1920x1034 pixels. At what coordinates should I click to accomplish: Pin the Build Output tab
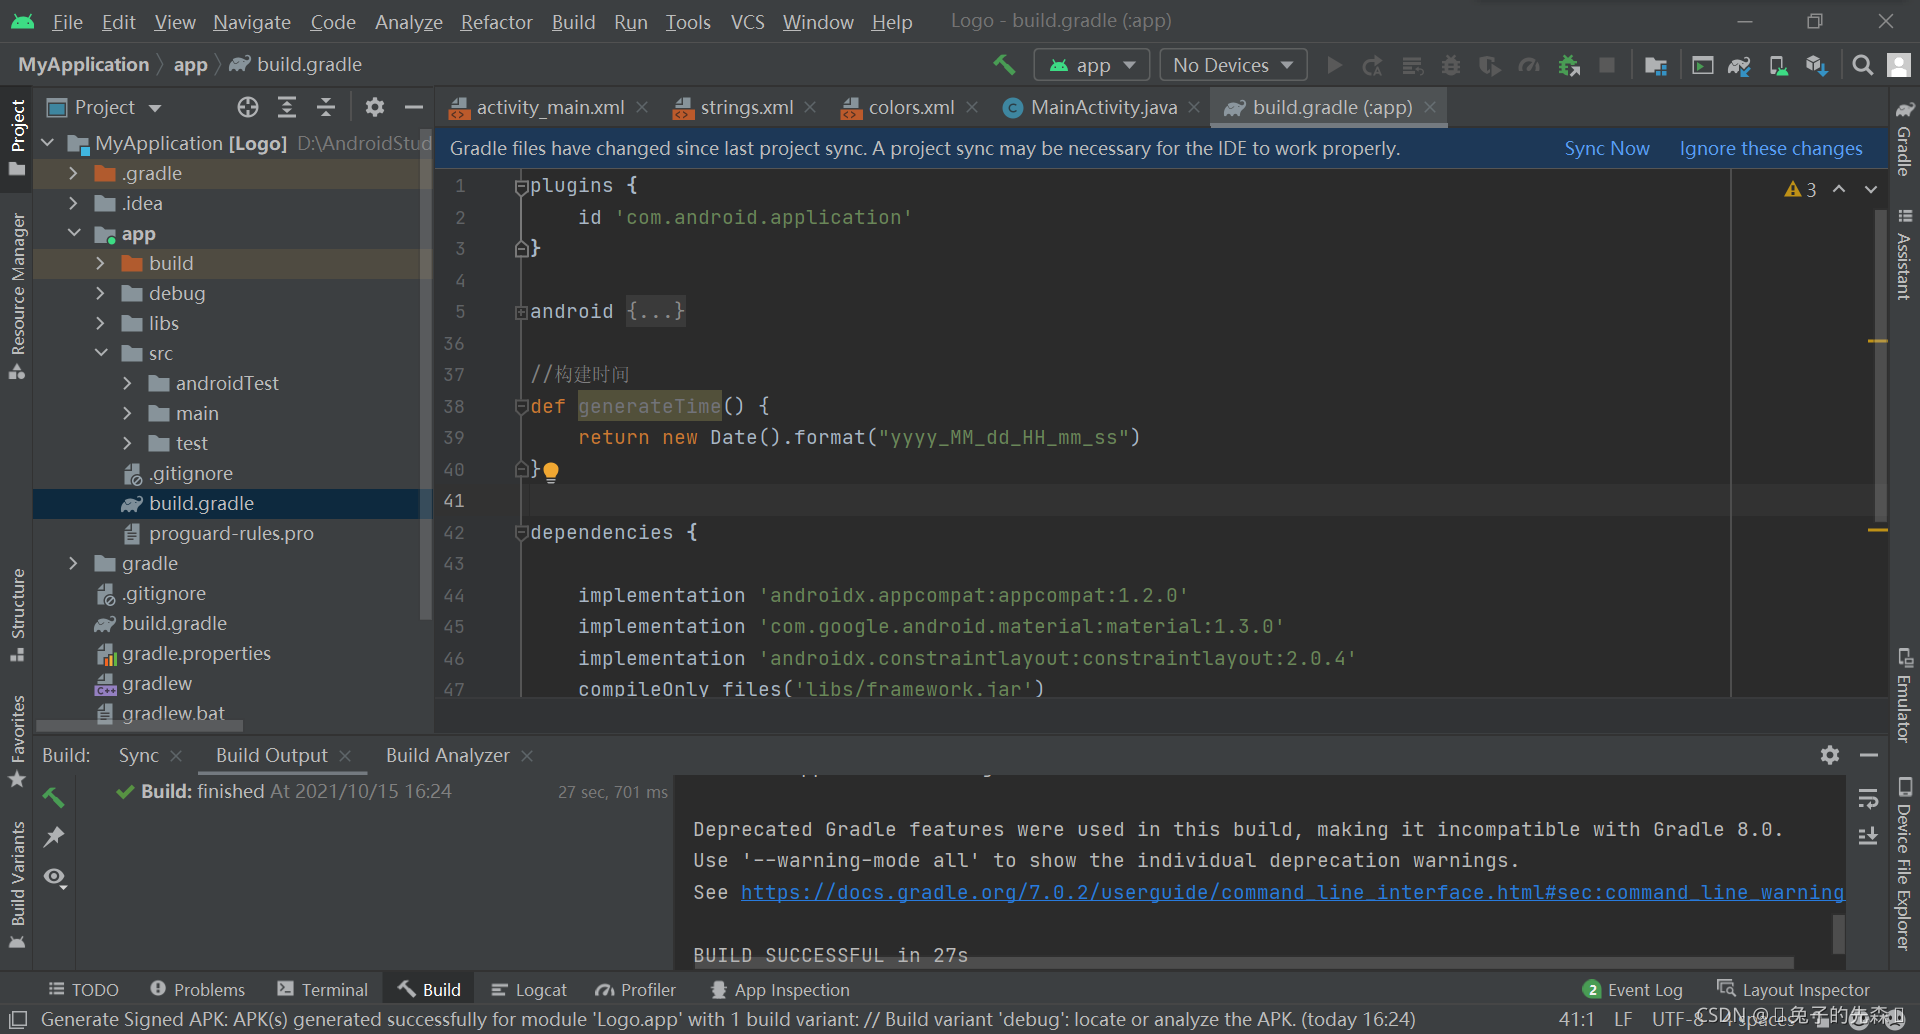pos(54,836)
